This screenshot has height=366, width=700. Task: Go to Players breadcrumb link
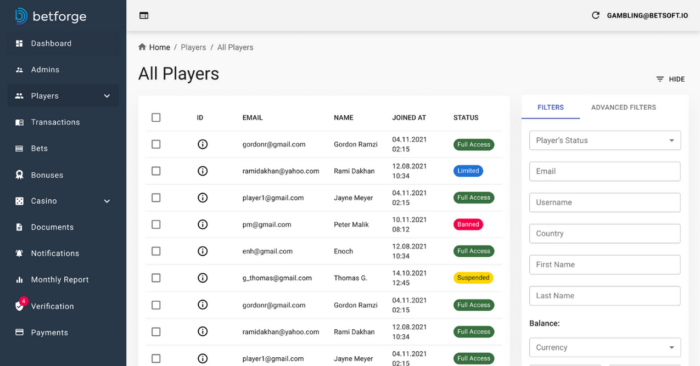pos(193,47)
